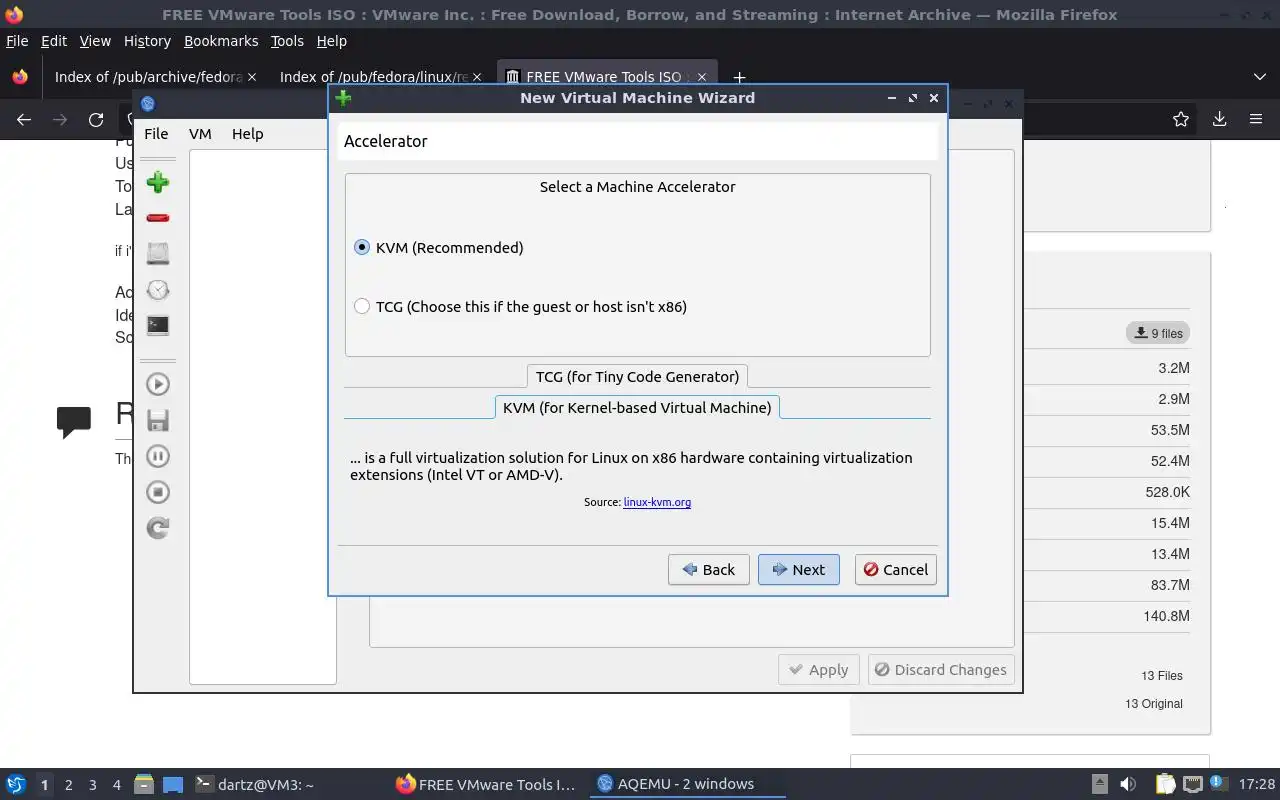Open Firefox downloads icon
Viewport: 1280px width, 800px height.
1219,119
